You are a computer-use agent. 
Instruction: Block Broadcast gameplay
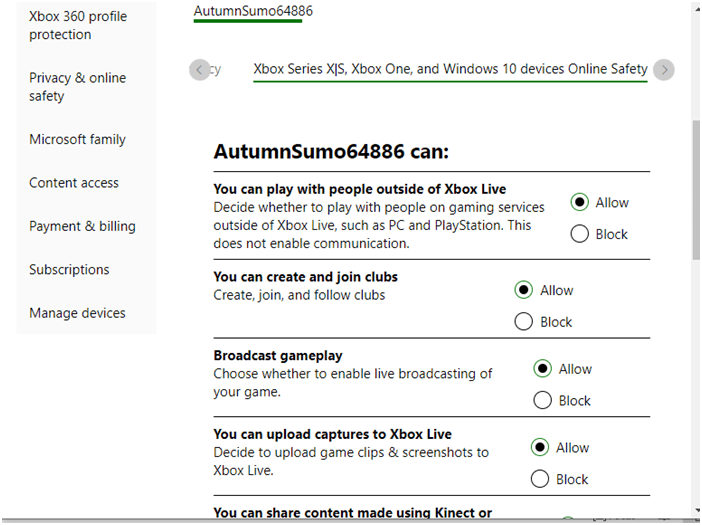point(542,400)
